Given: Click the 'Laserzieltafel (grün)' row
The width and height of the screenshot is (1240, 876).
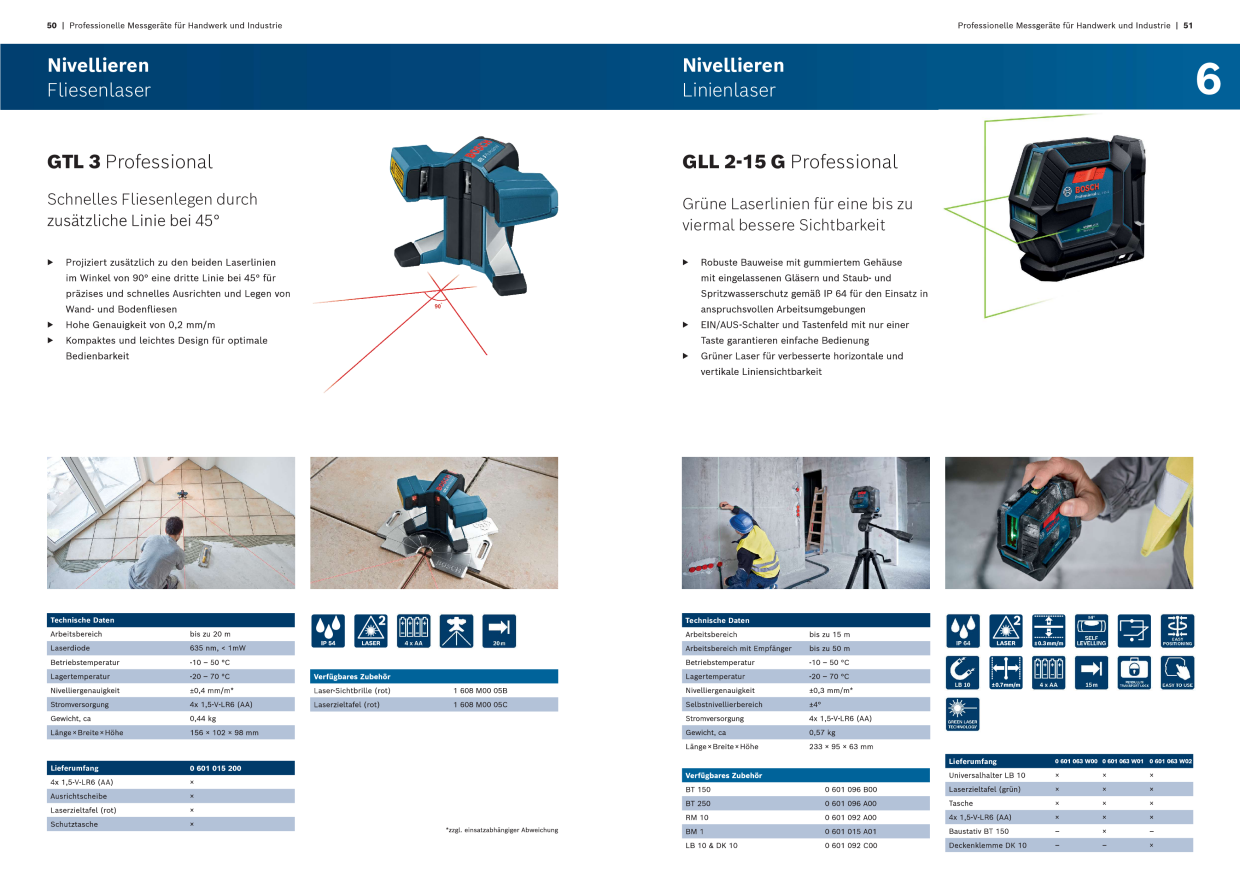Looking at the screenshot, I should pyautogui.click(x=1069, y=789).
